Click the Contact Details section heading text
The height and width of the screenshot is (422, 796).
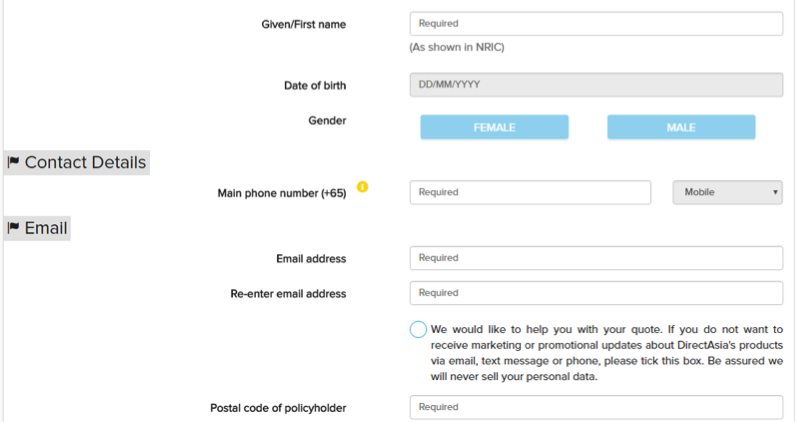click(85, 163)
